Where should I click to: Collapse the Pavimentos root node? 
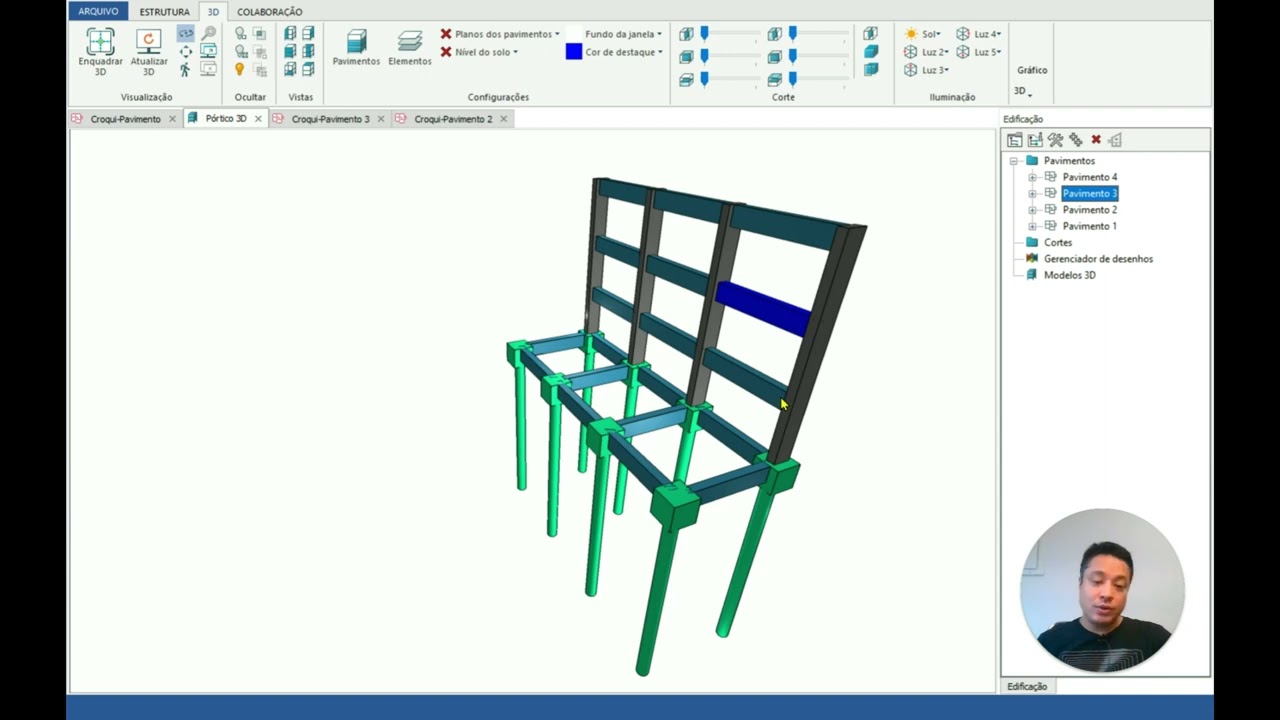point(1013,161)
